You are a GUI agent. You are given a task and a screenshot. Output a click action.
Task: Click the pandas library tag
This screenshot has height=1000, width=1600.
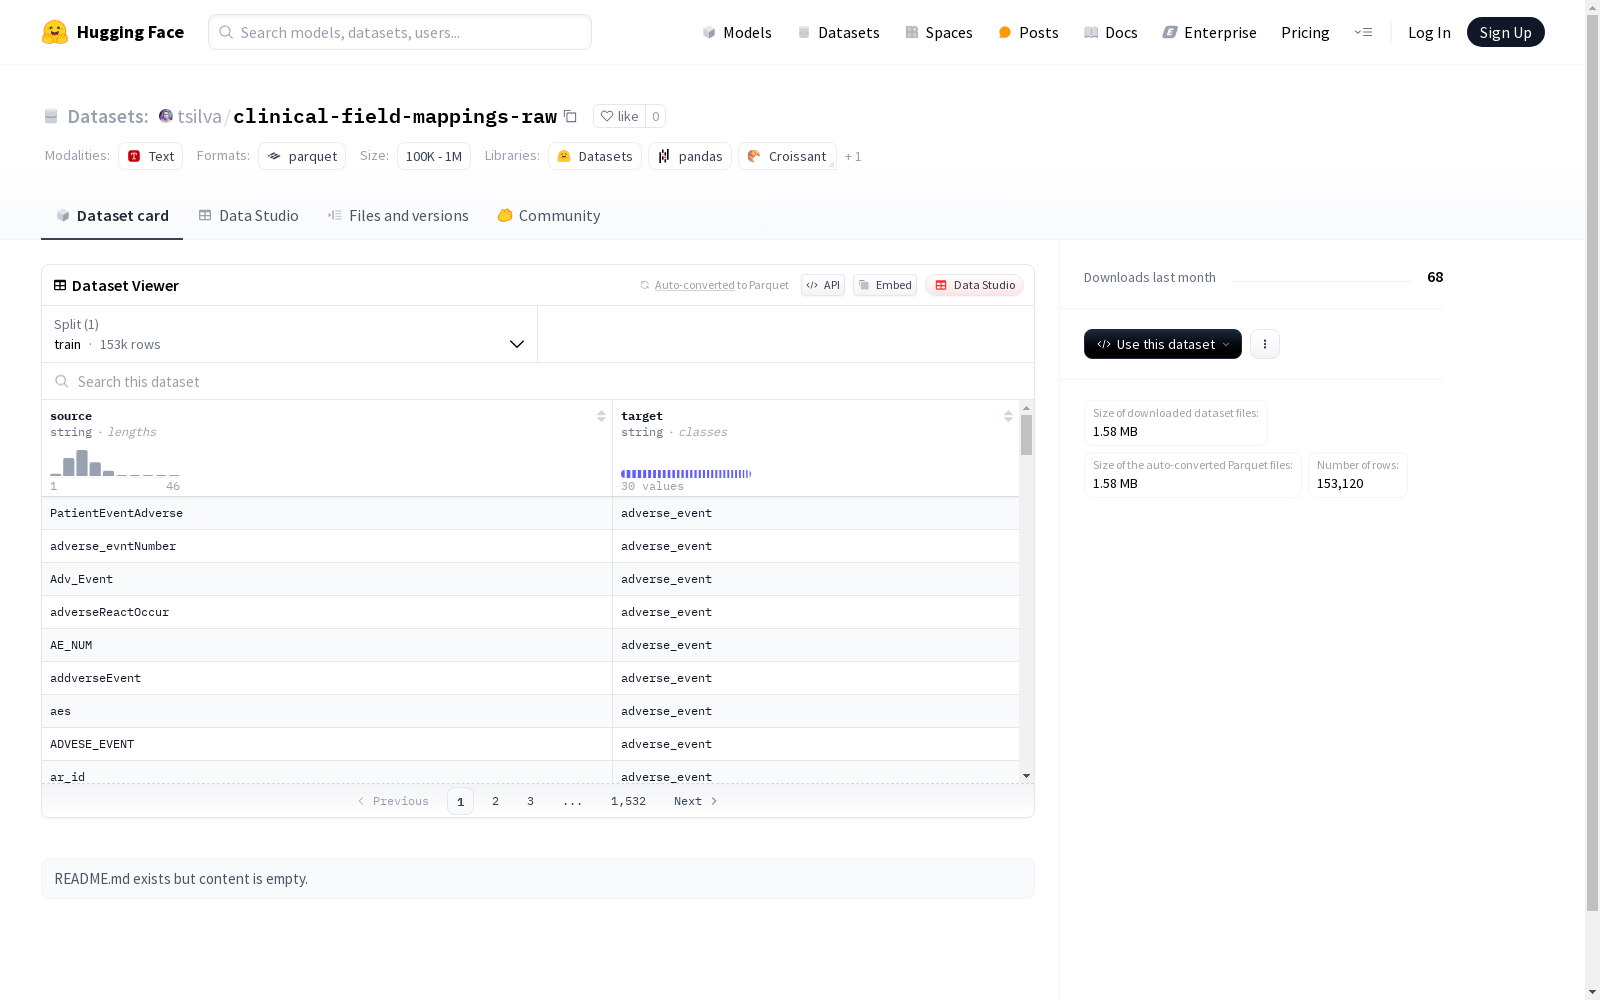pyautogui.click(x=690, y=156)
